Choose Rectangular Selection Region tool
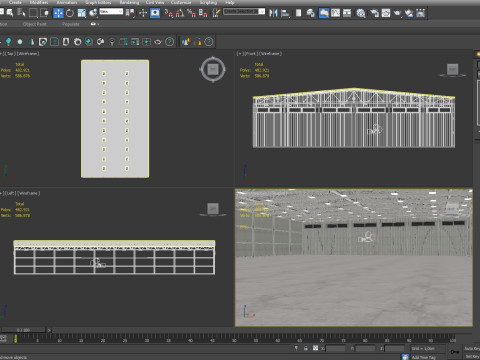Image resolution: width=480 pixels, height=360 pixels. (33, 13)
